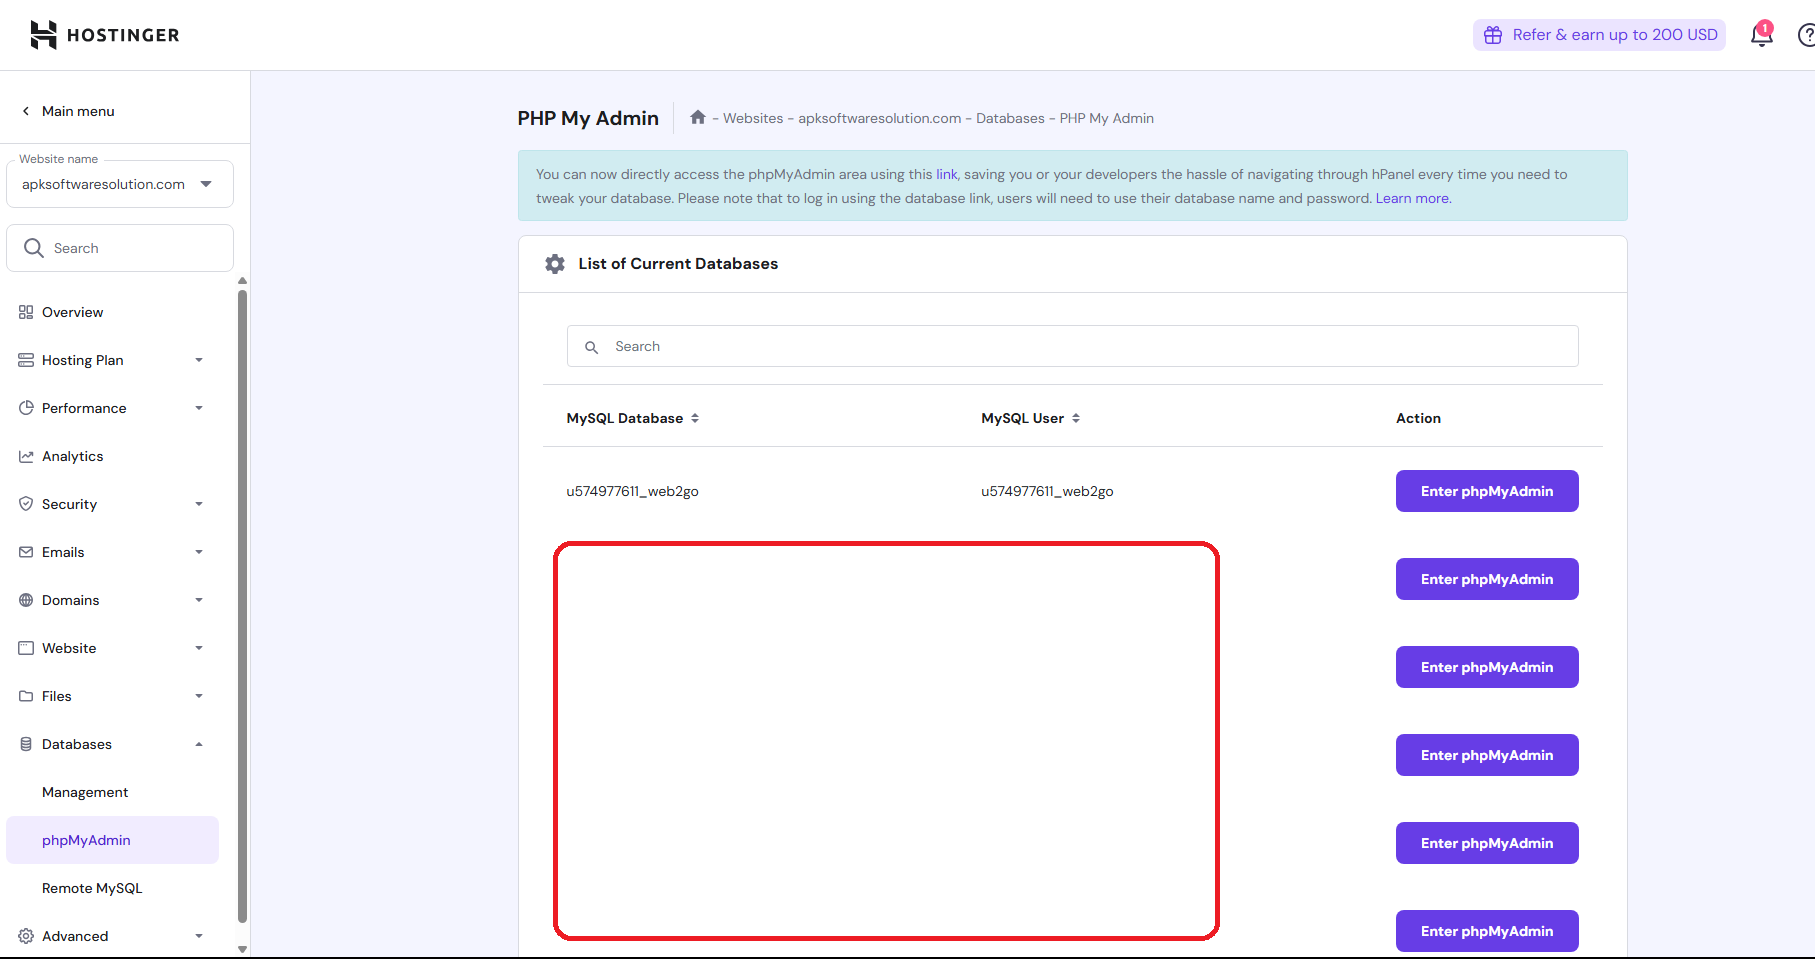Follow the Learn more link
Screen dimensions: 1815x959
pos(1412,198)
